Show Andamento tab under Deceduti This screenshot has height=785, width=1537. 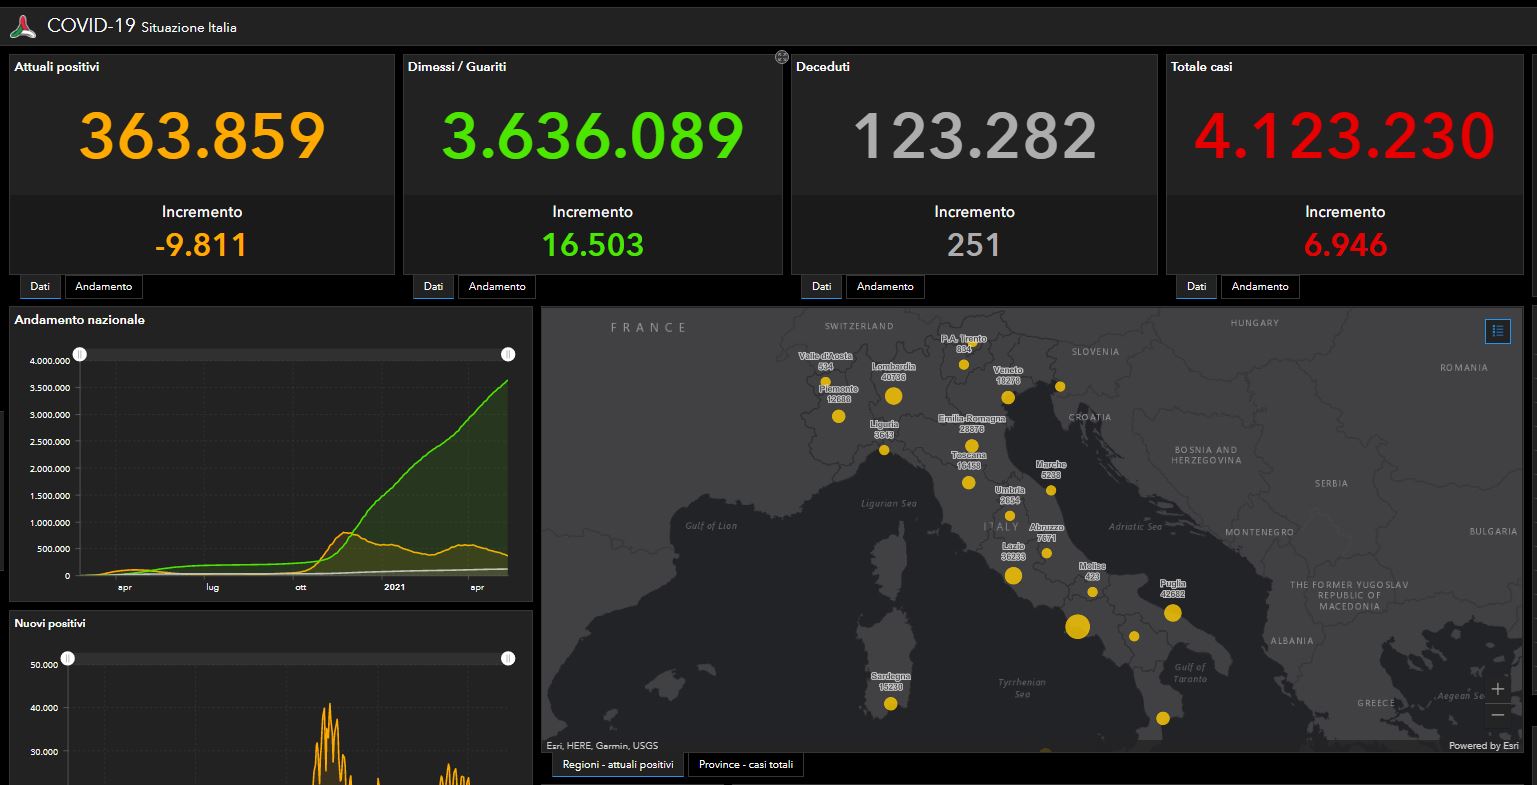(885, 287)
